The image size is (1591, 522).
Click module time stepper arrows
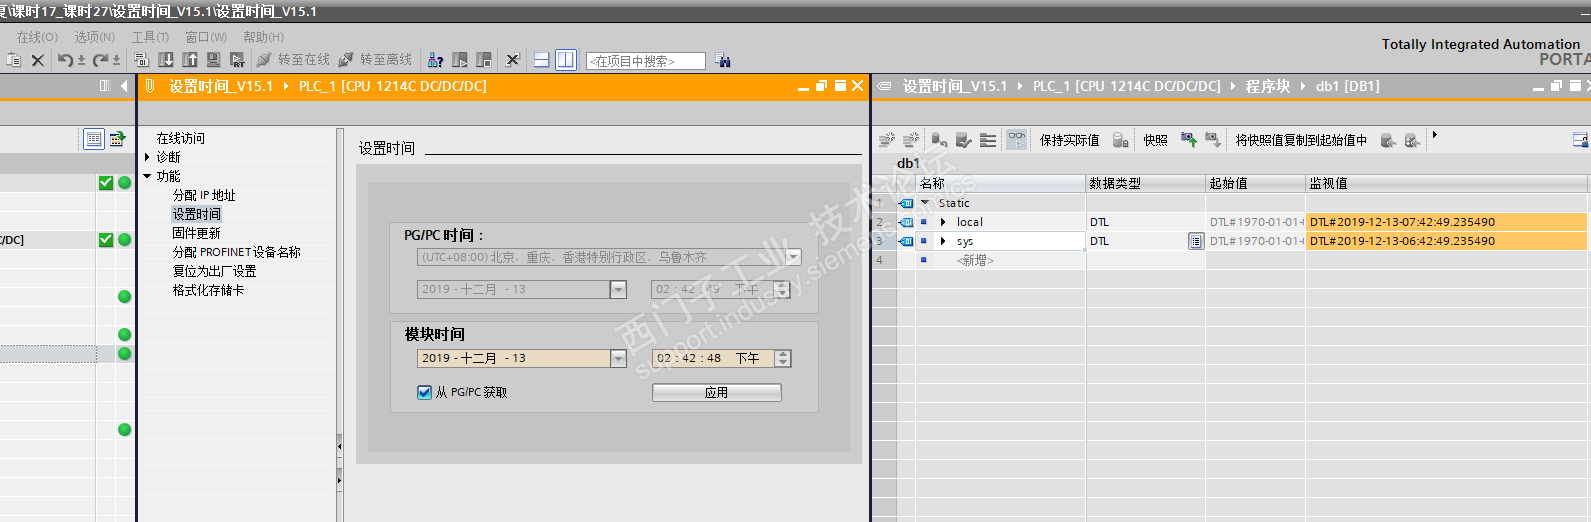[x=783, y=358]
